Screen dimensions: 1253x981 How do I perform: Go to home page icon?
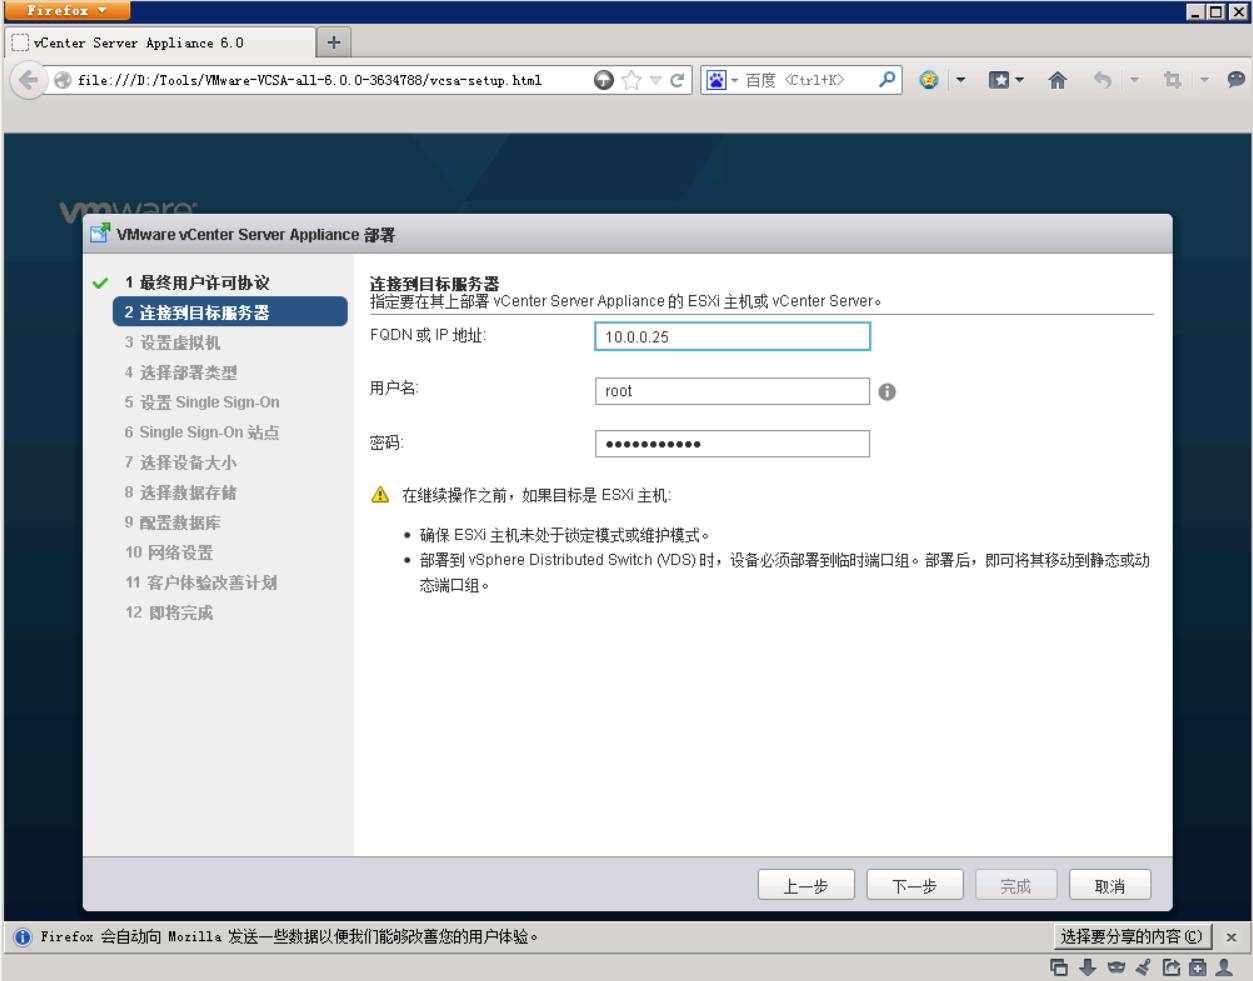[x=1057, y=80]
